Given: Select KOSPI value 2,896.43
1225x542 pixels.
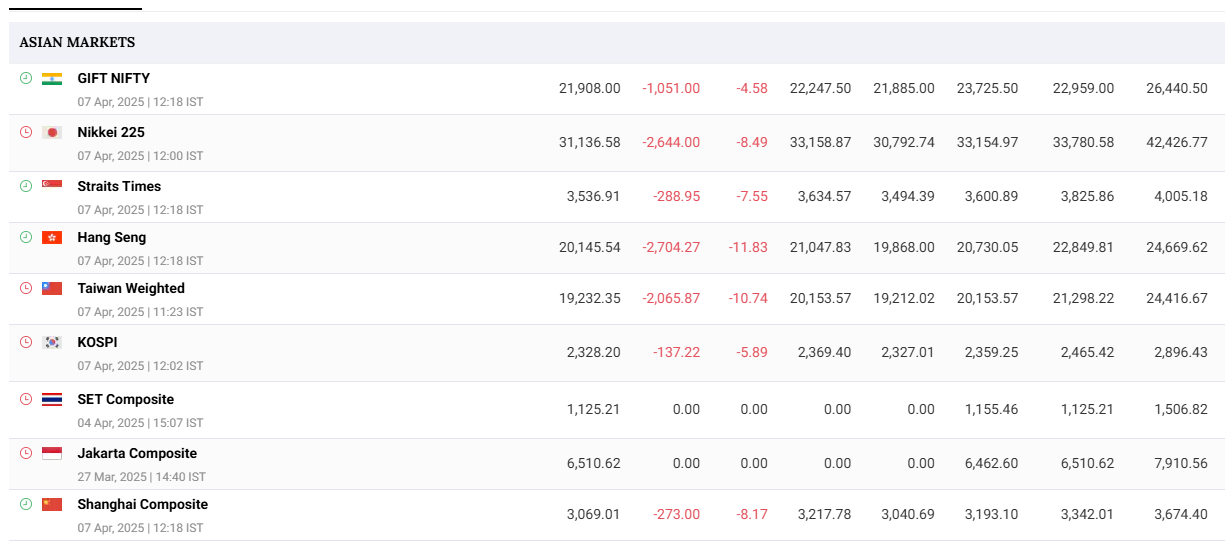Looking at the screenshot, I should [x=1181, y=352].
